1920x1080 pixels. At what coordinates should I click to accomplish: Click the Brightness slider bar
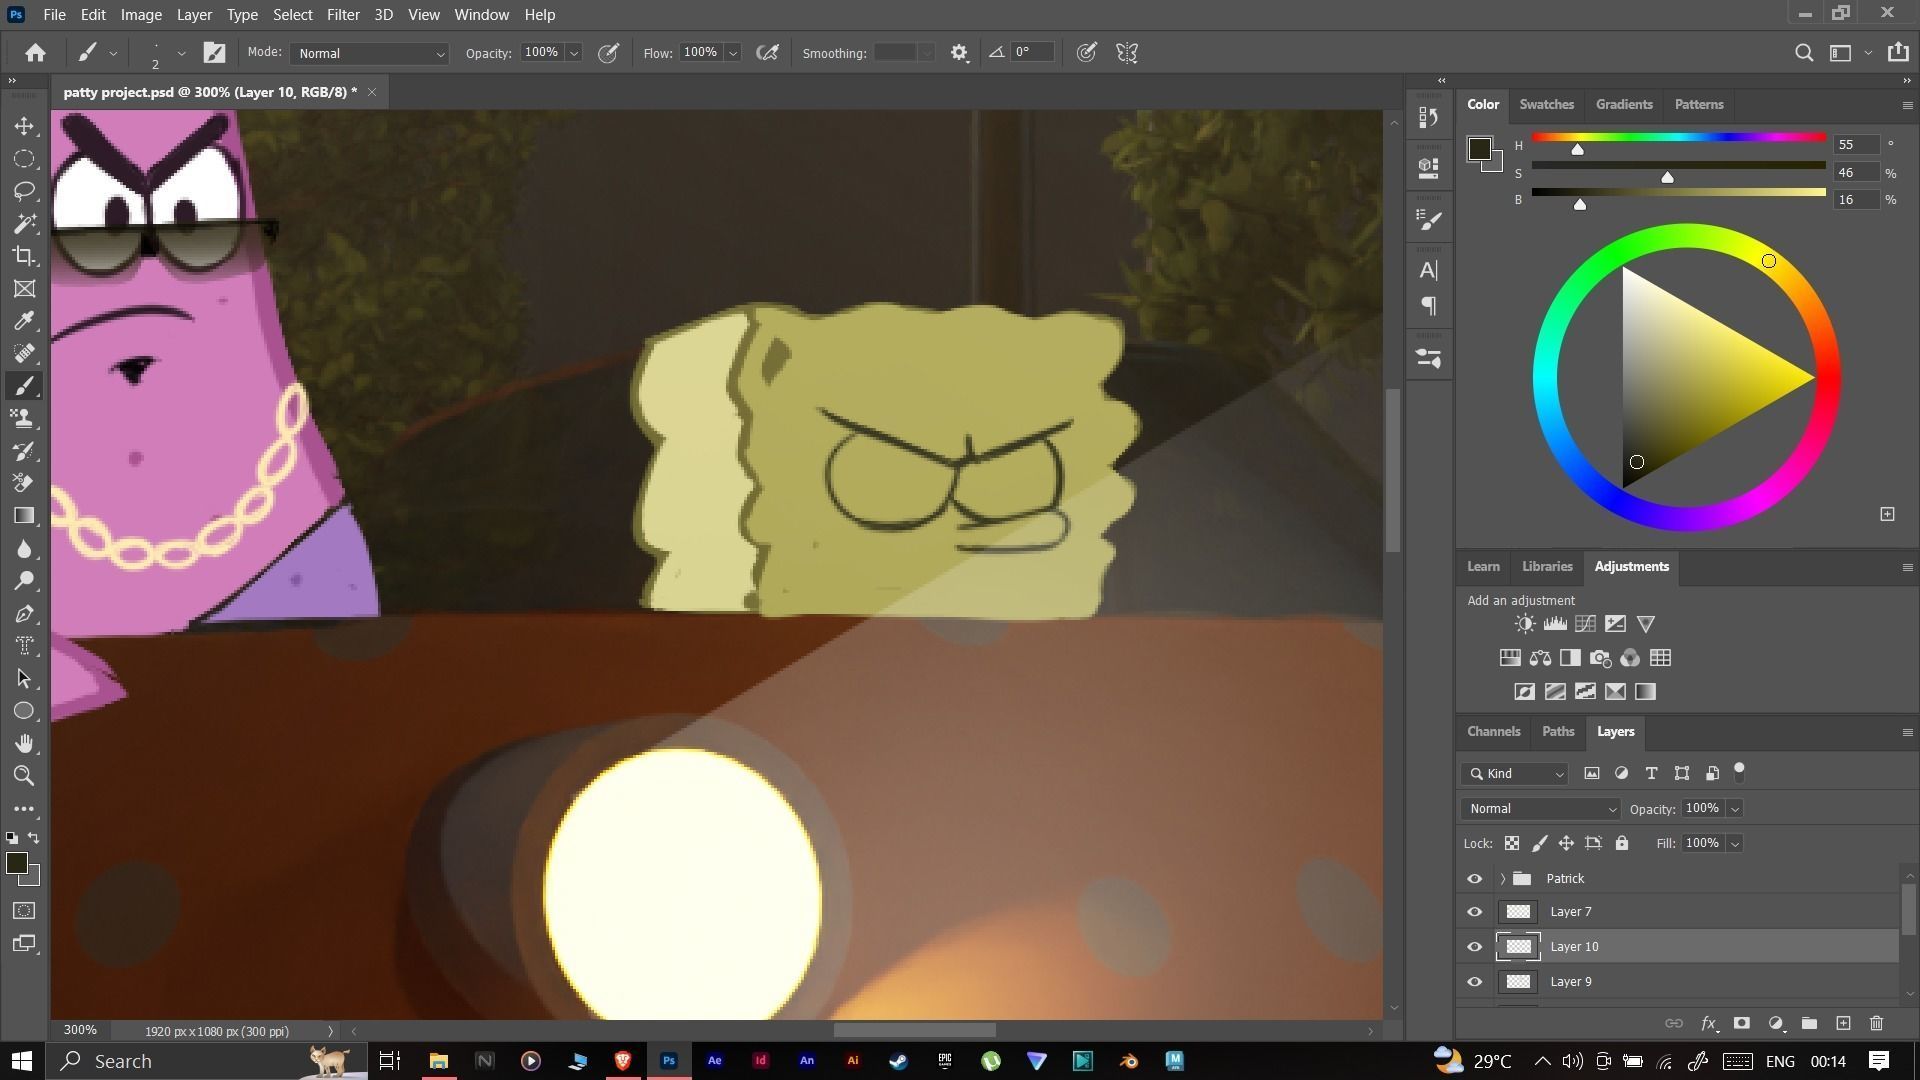pos(1678,192)
